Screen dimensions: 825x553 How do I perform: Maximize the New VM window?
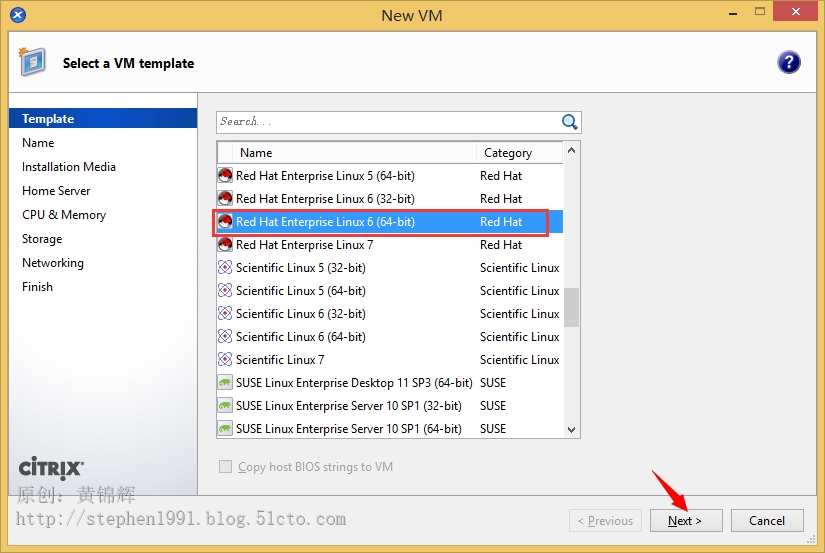[x=760, y=12]
